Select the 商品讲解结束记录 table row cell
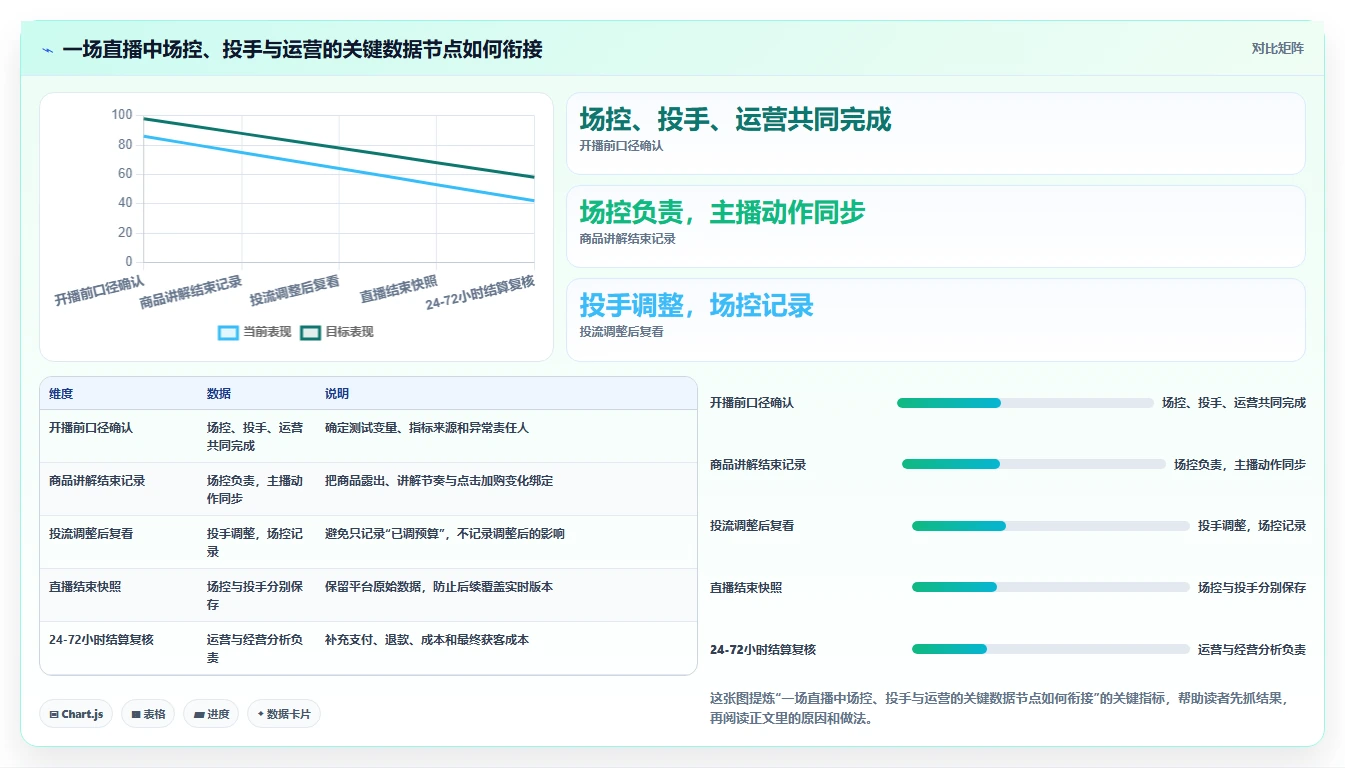 pyautogui.click(x=97, y=481)
